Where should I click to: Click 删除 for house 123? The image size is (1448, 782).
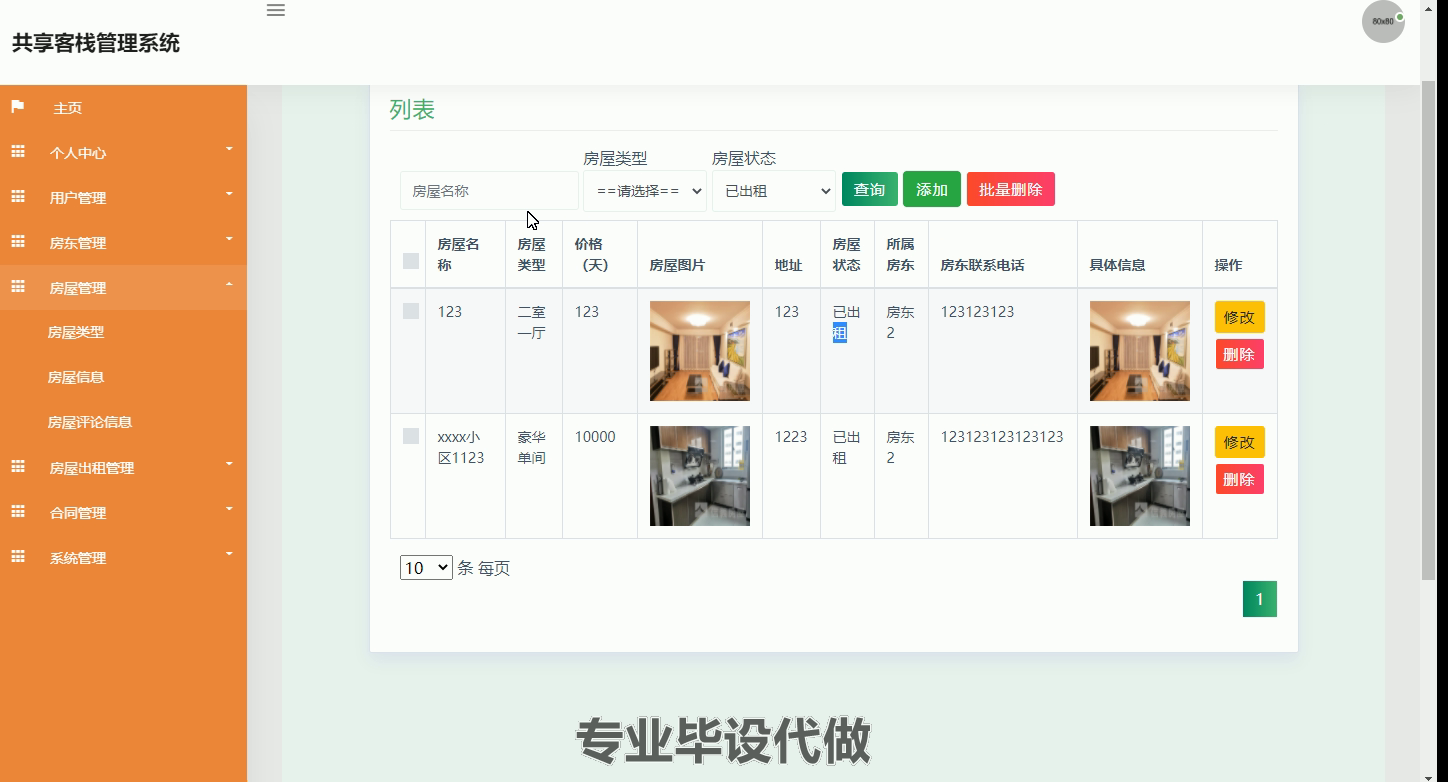click(1240, 354)
